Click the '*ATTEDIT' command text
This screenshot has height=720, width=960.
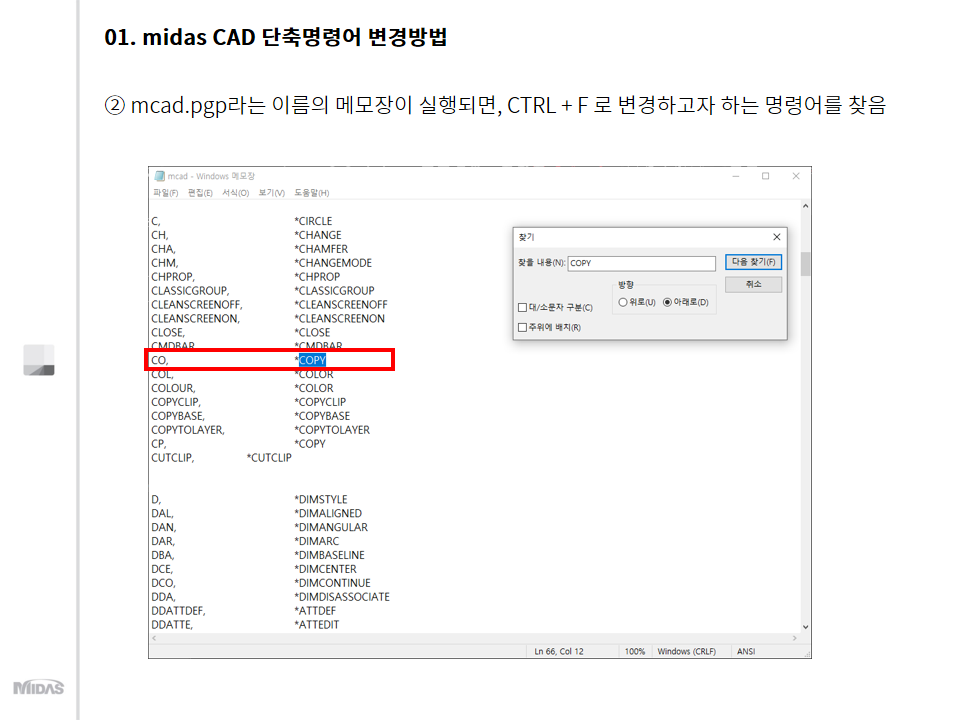(x=317, y=625)
